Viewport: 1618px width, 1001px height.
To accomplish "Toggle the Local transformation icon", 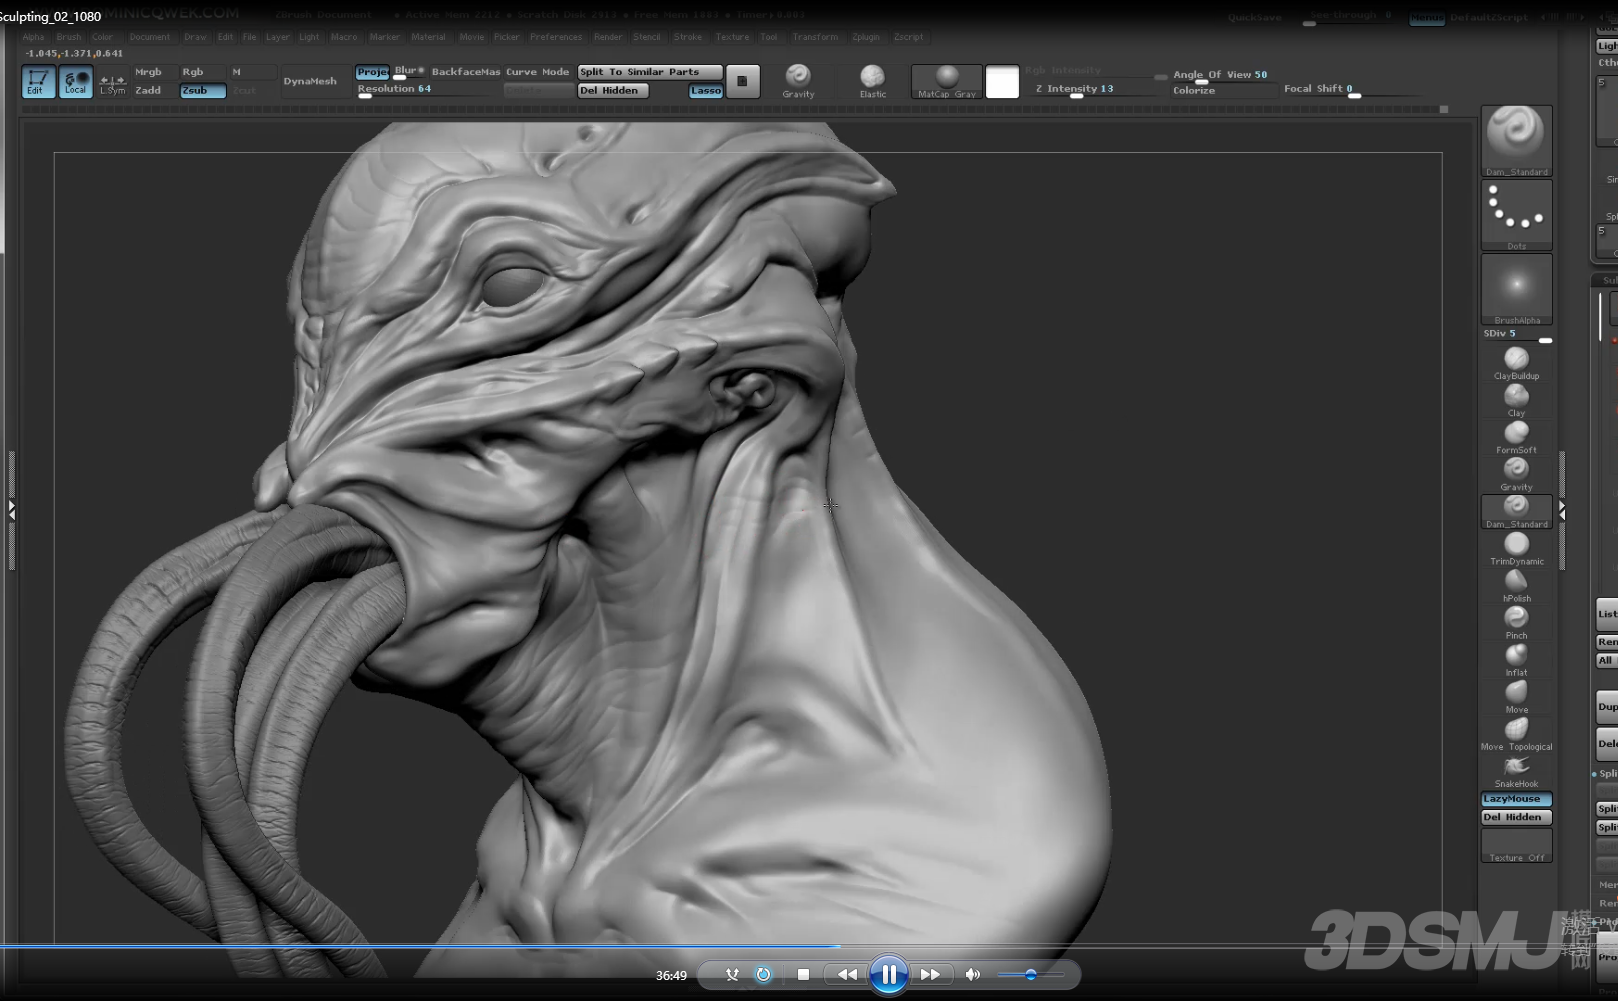I will click(x=75, y=81).
